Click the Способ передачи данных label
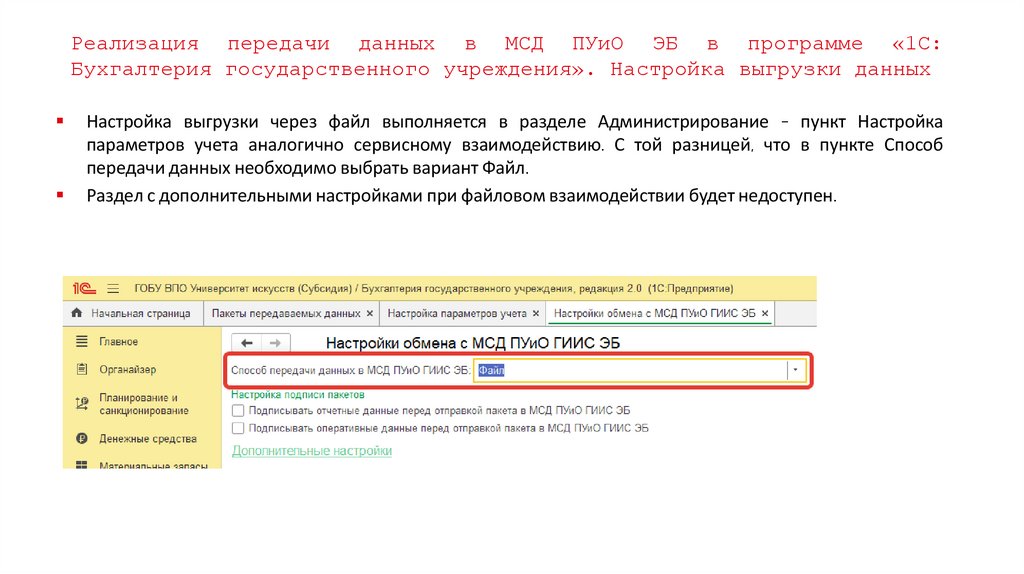1024x574 pixels. (x=351, y=370)
